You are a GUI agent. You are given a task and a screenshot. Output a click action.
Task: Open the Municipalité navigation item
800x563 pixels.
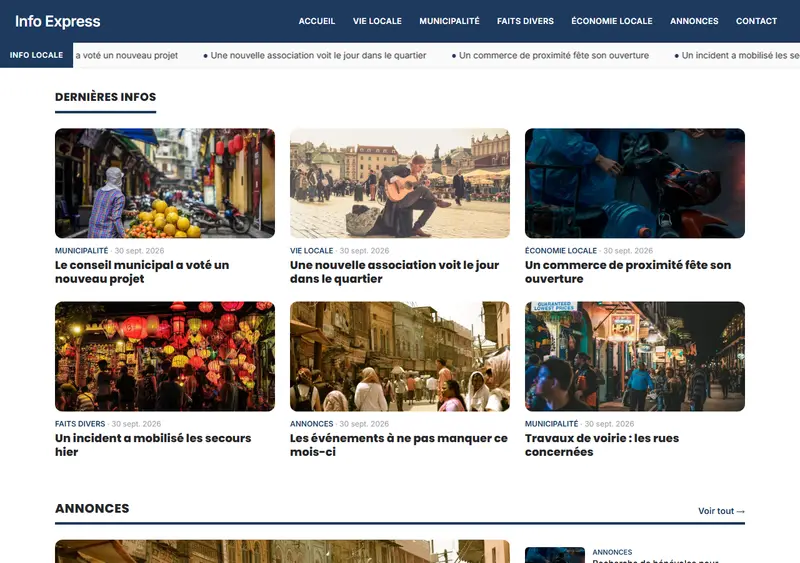(x=449, y=21)
